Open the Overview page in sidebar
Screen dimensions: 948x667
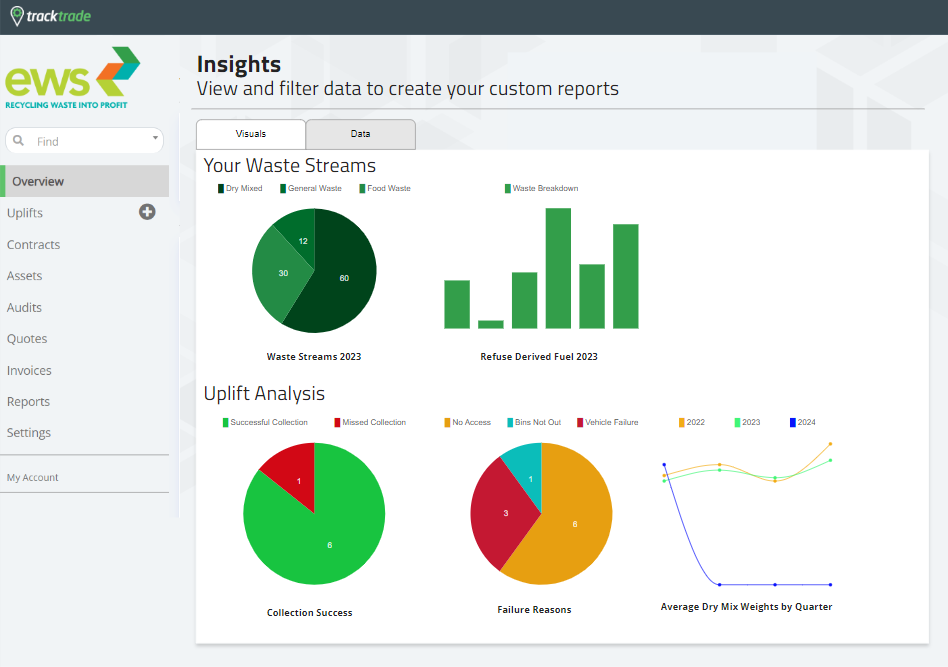pyautogui.click(x=85, y=181)
